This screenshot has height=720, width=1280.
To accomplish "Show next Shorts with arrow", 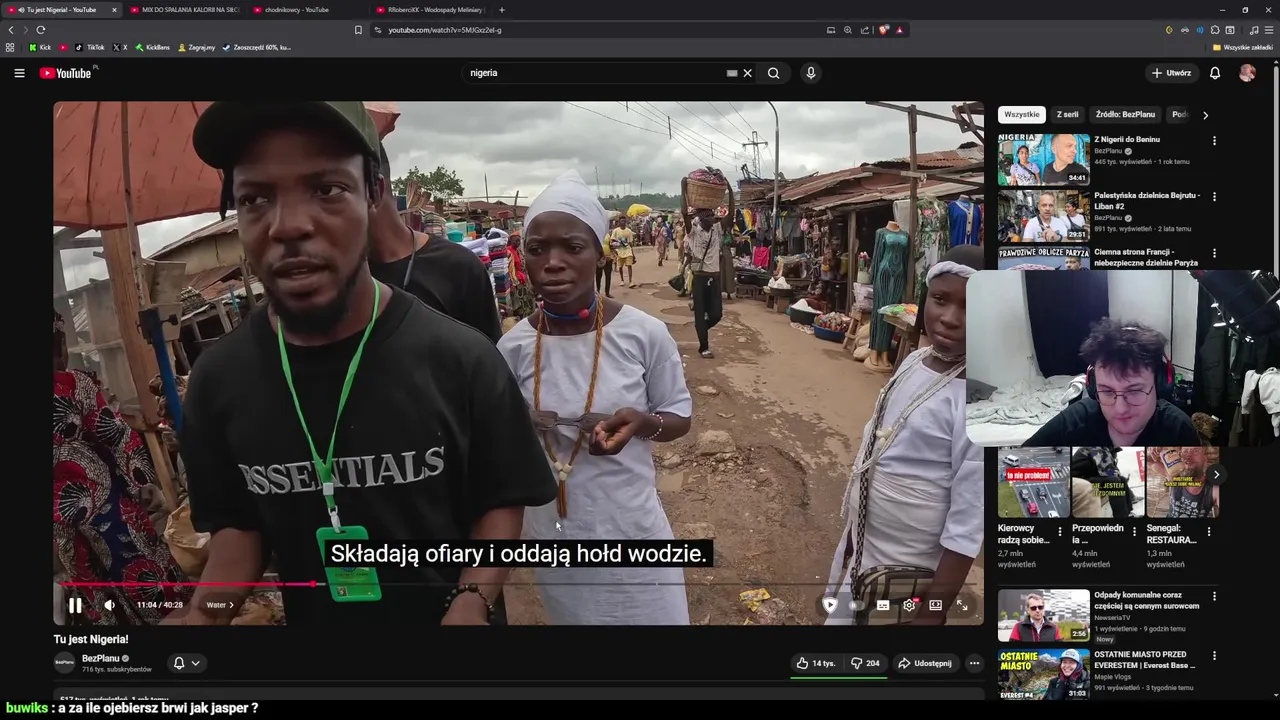I will 1215,475.
